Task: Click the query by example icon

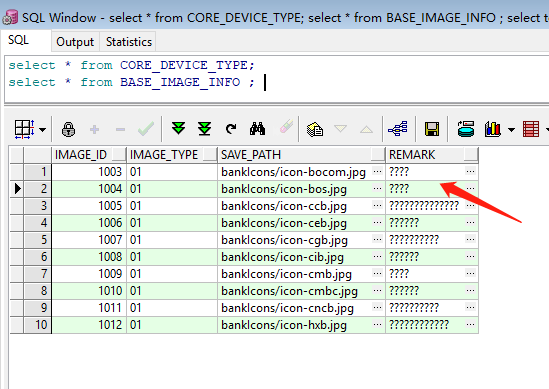Action: [315, 129]
